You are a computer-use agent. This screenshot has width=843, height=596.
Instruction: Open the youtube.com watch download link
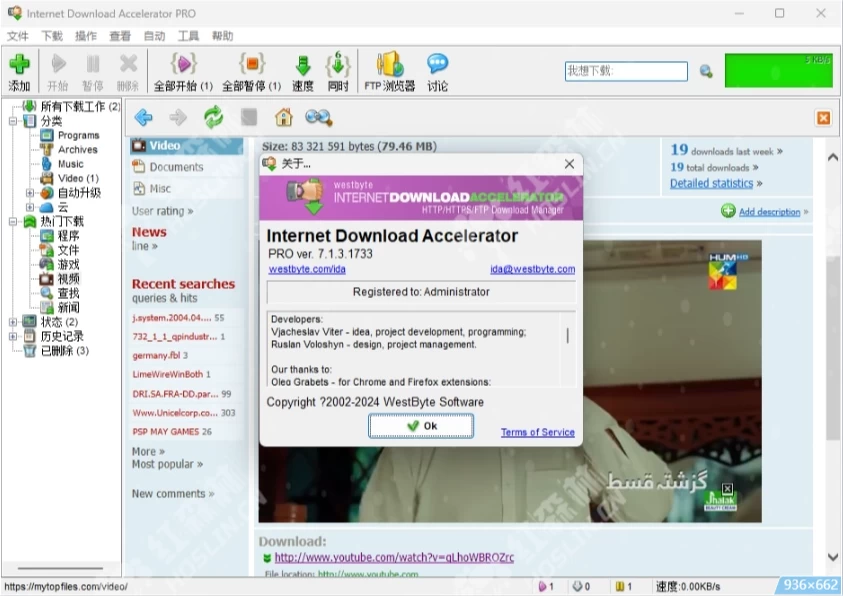[394, 557]
